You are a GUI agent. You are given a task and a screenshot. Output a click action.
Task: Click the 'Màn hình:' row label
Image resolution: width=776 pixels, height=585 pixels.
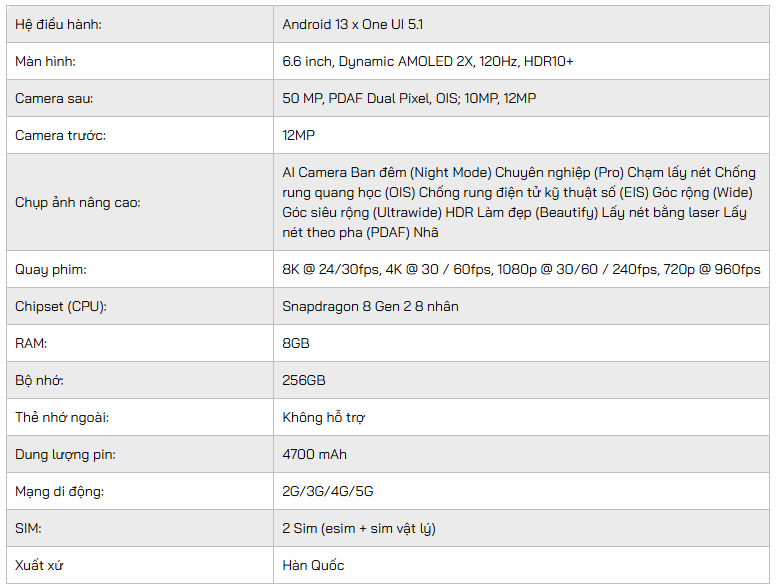tap(45, 61)
